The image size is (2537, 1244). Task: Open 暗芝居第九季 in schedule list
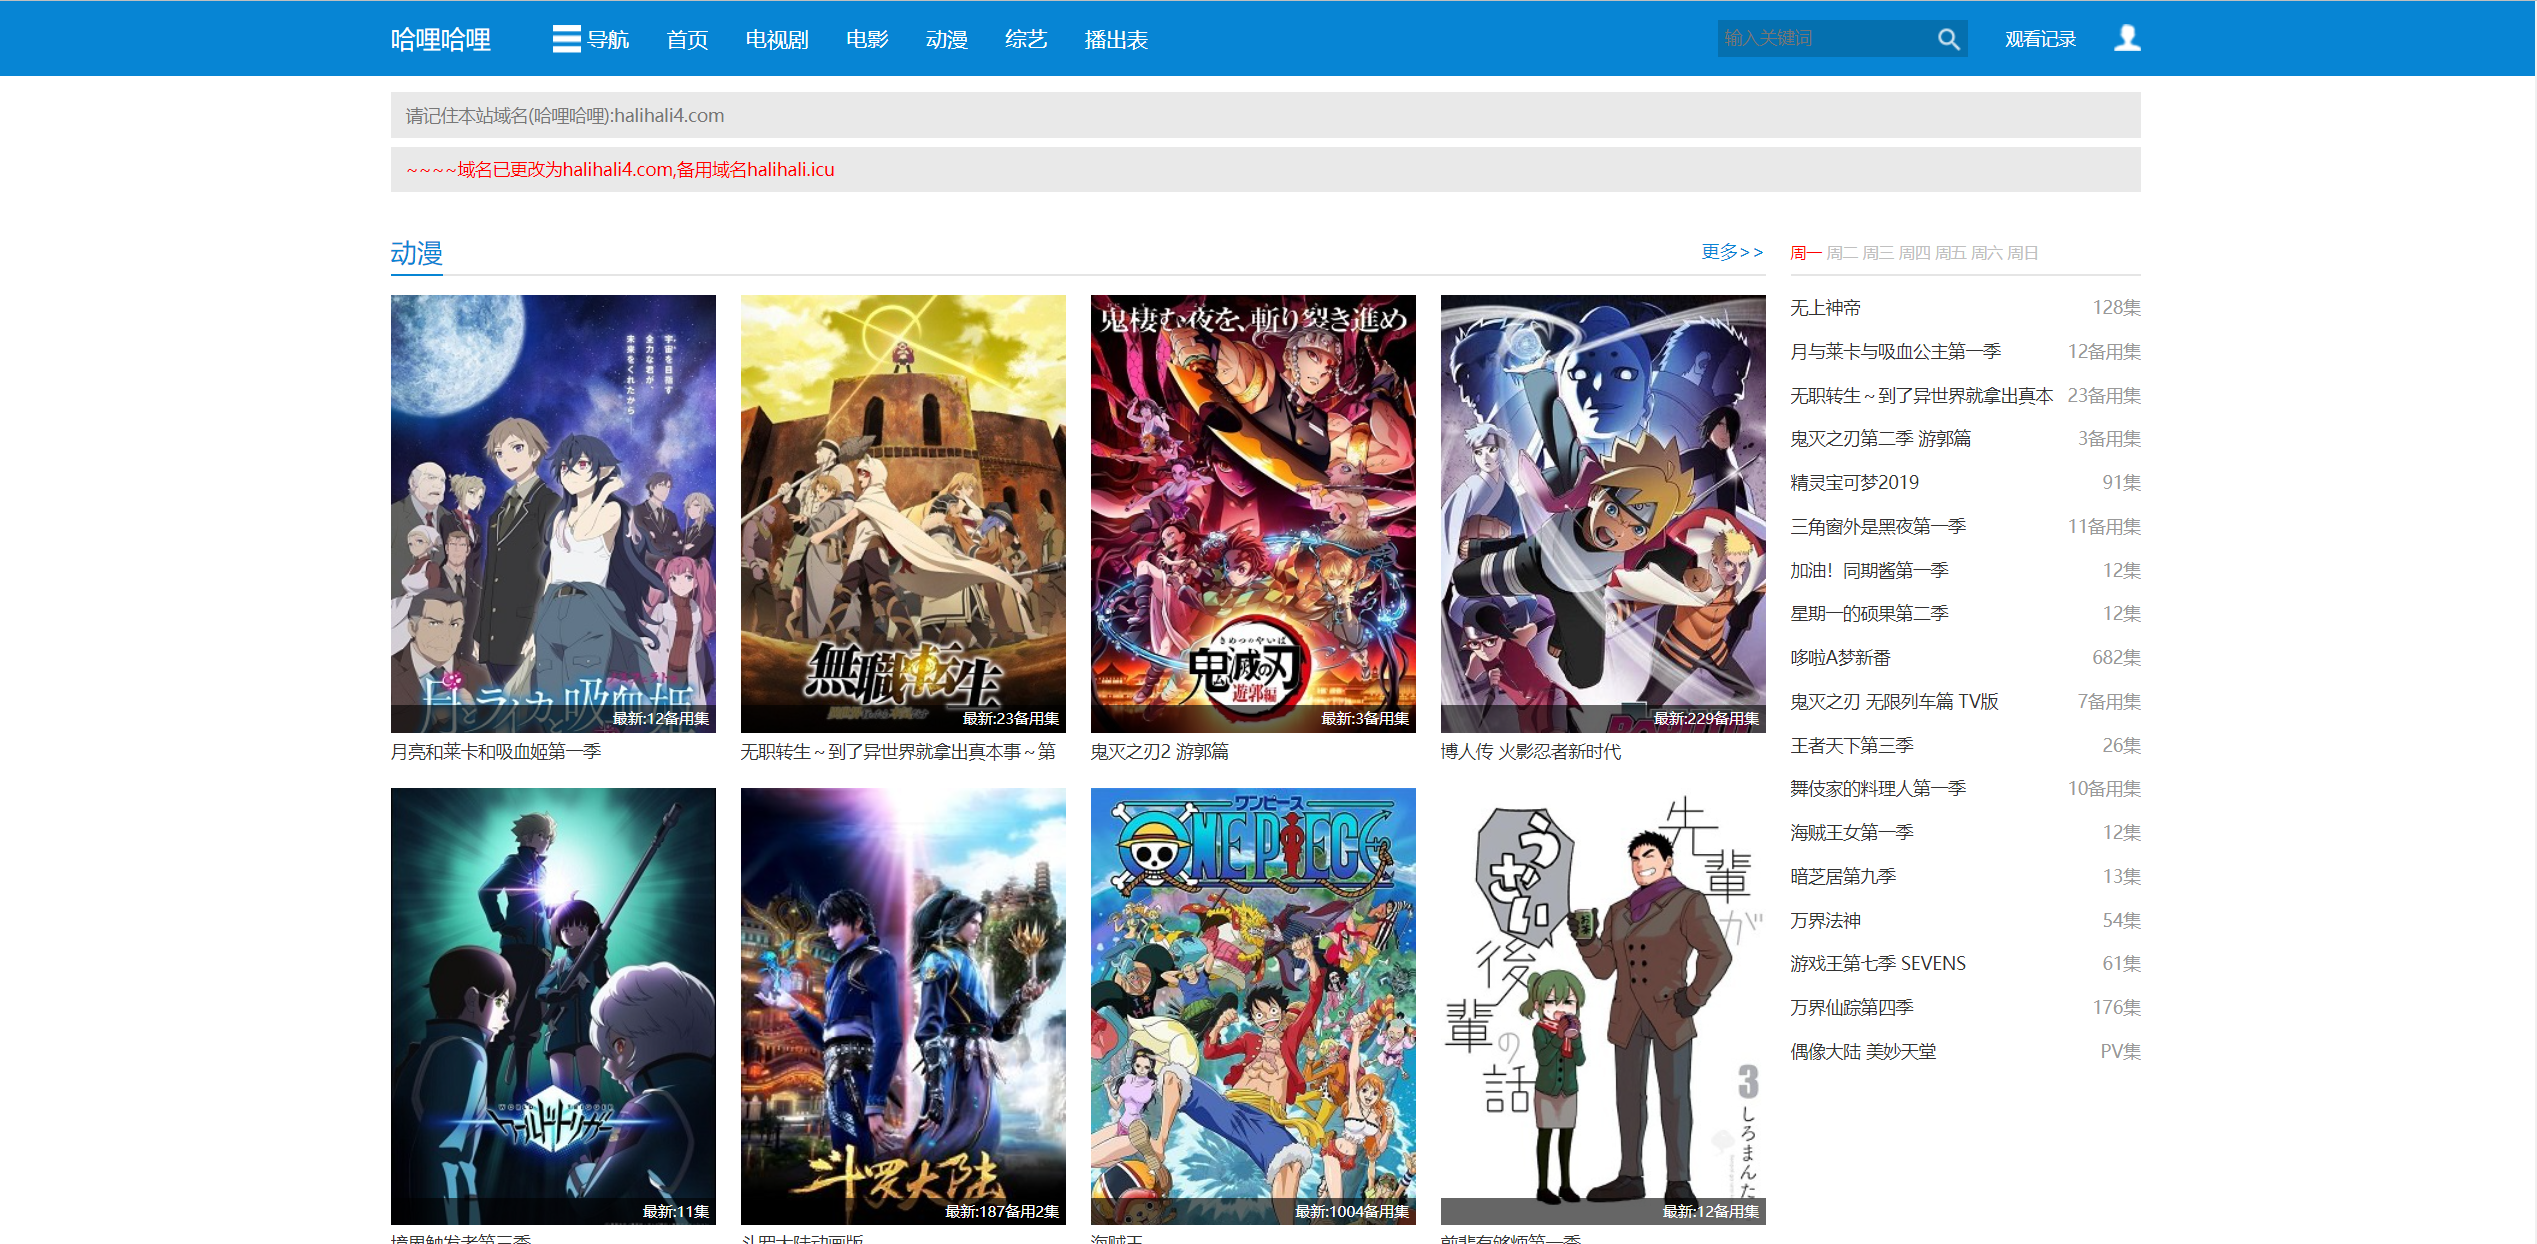tap(1843, 877)
